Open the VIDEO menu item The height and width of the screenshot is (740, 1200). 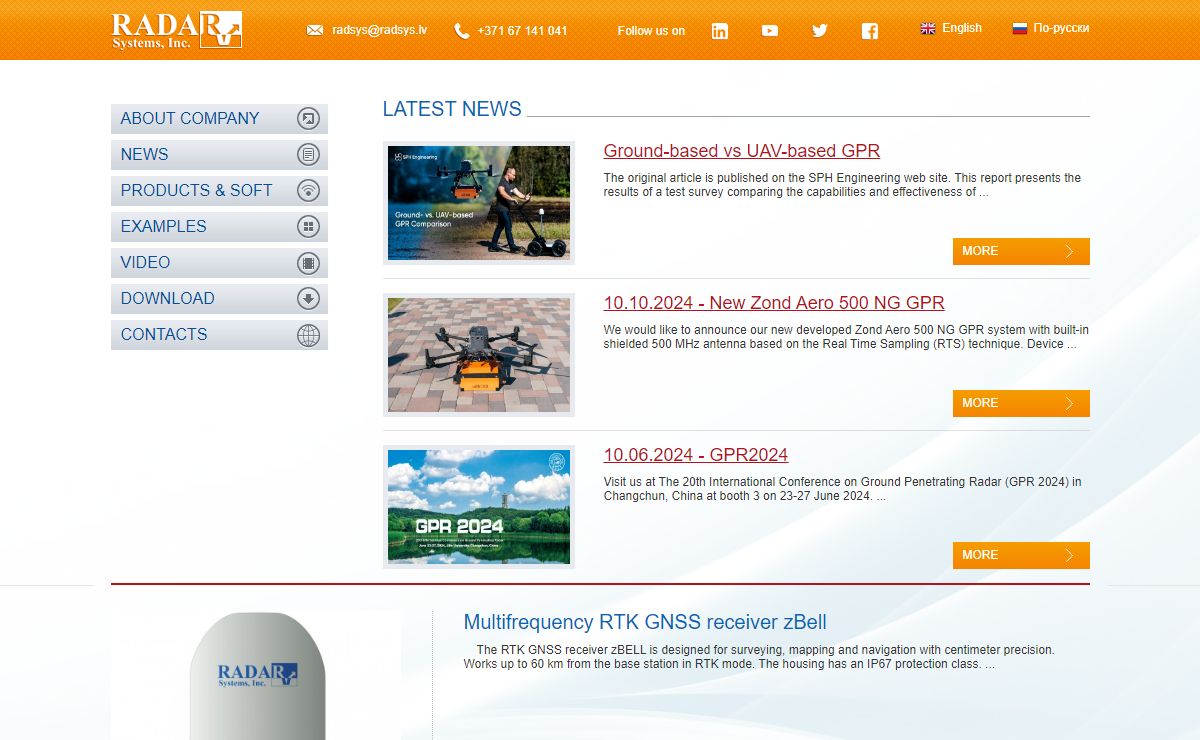tap(219, 263)
